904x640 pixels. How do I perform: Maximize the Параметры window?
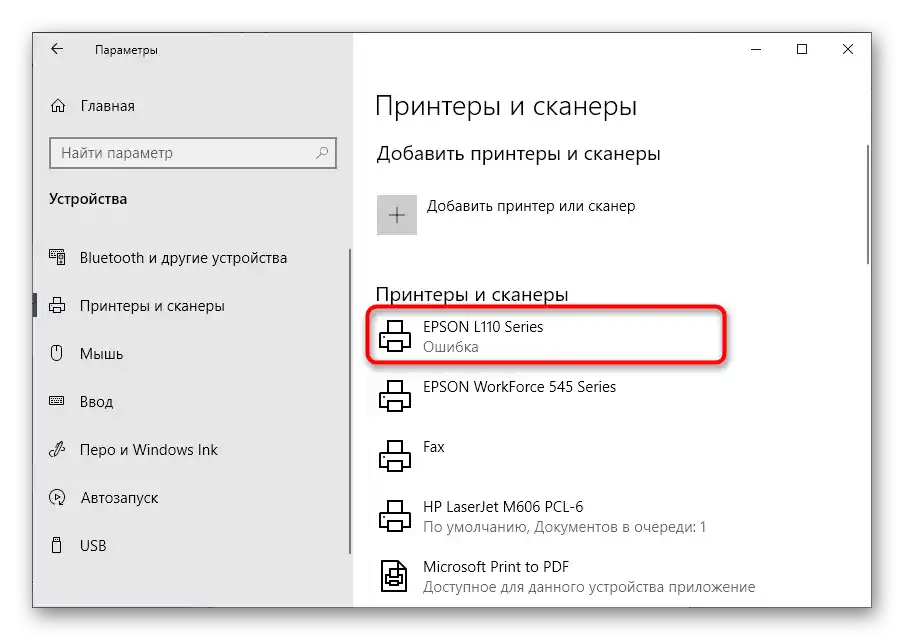(801, 50)
